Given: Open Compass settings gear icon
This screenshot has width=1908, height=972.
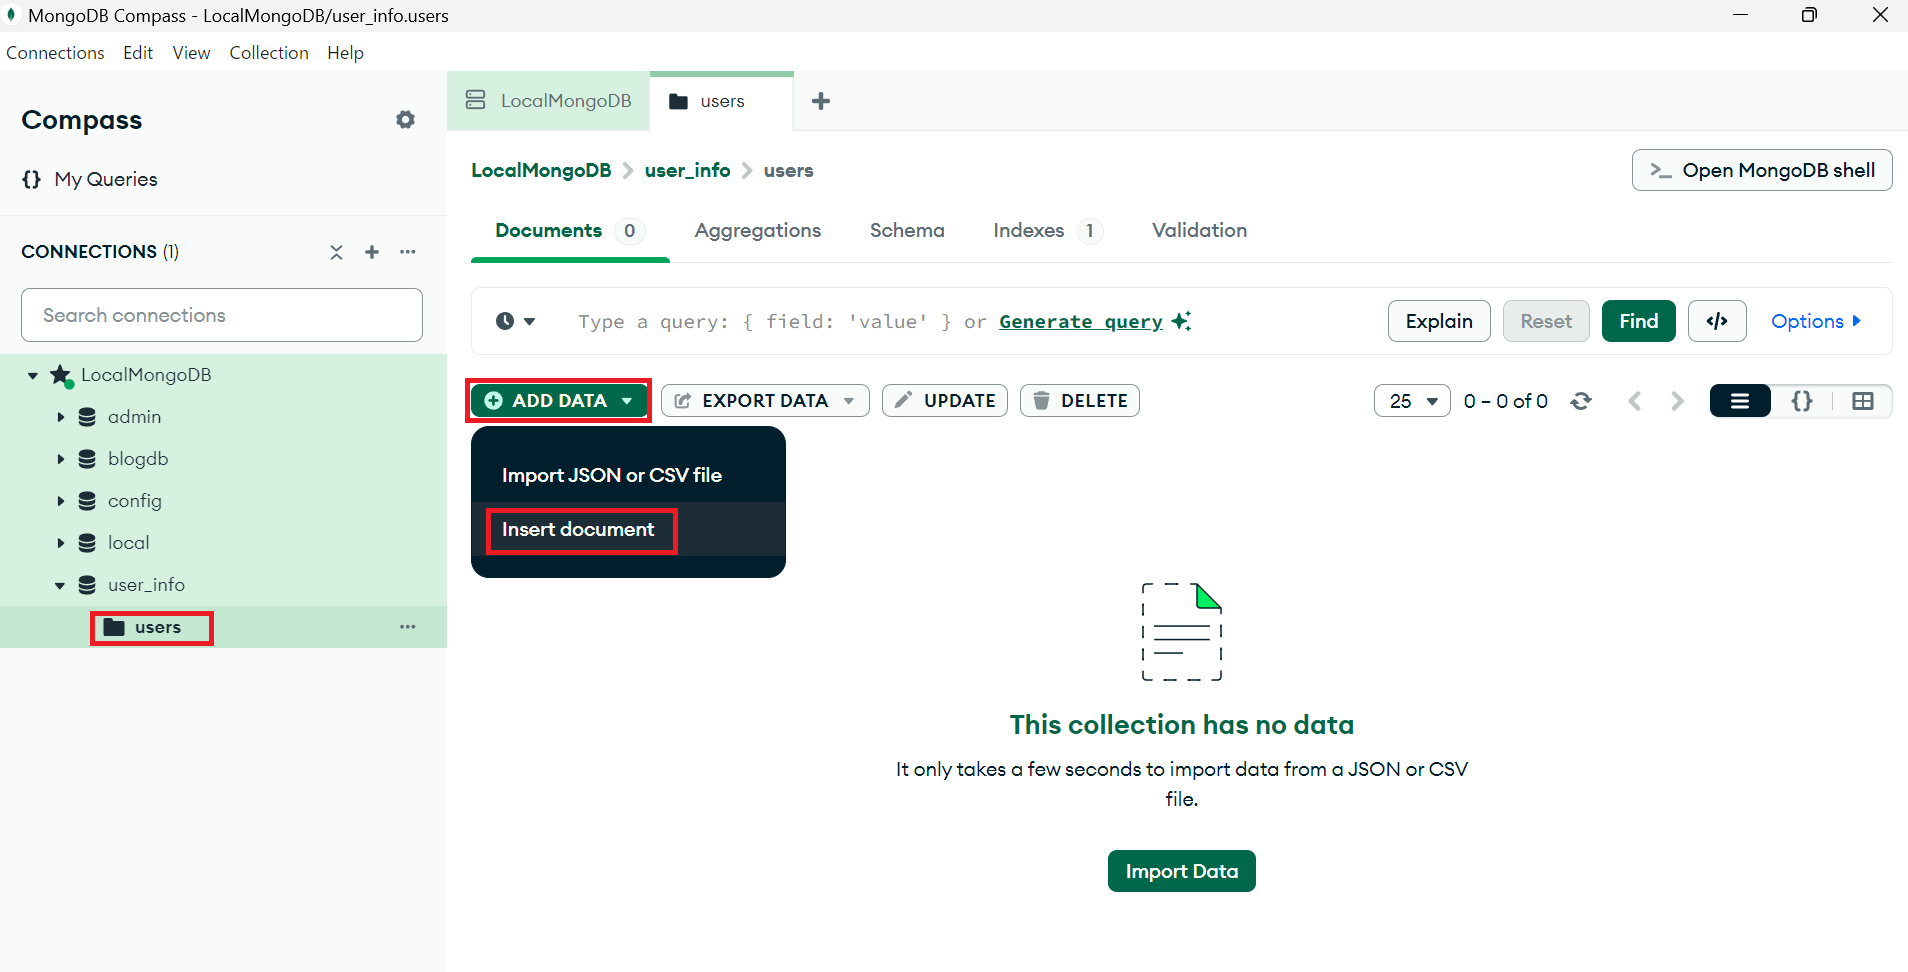Looking at the screenshot, I should pos(405,120).
